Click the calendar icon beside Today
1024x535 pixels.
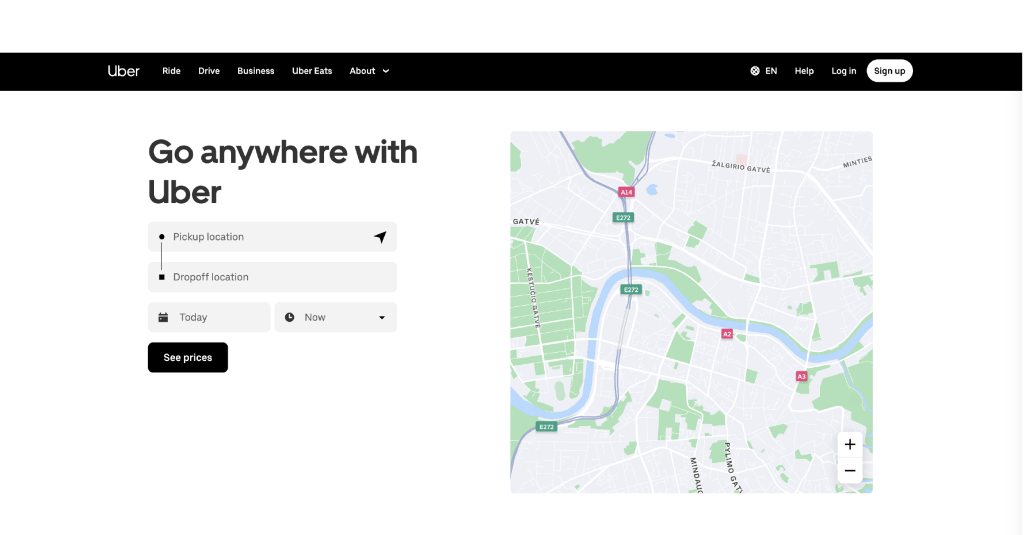(x=163, y=317)
